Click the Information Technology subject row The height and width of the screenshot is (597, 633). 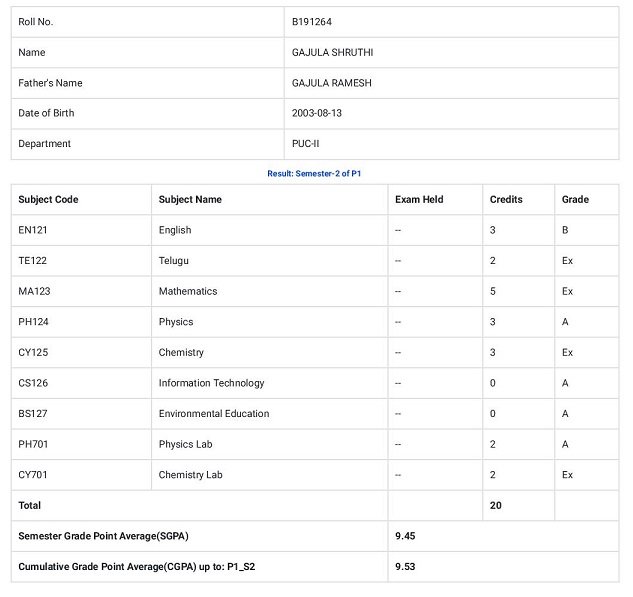click(315, 383)
